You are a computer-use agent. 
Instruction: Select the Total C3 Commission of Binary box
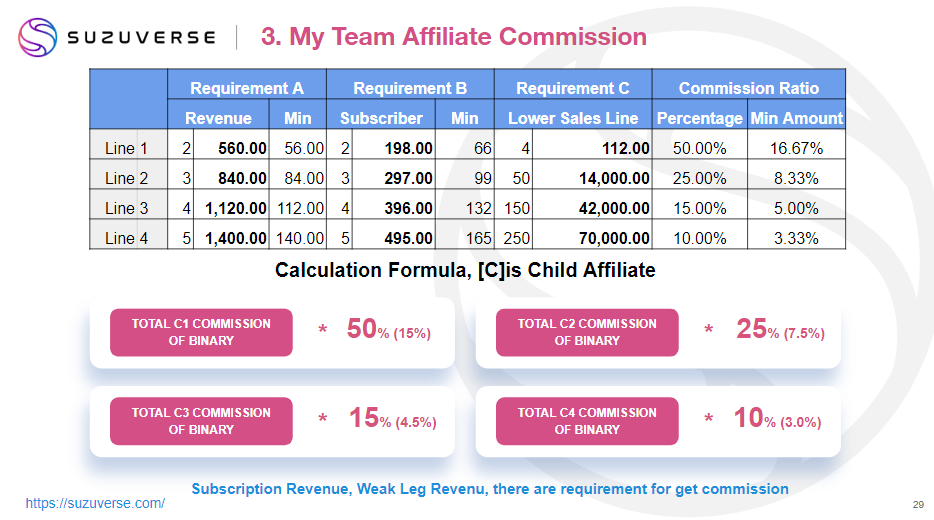[201, 421]
